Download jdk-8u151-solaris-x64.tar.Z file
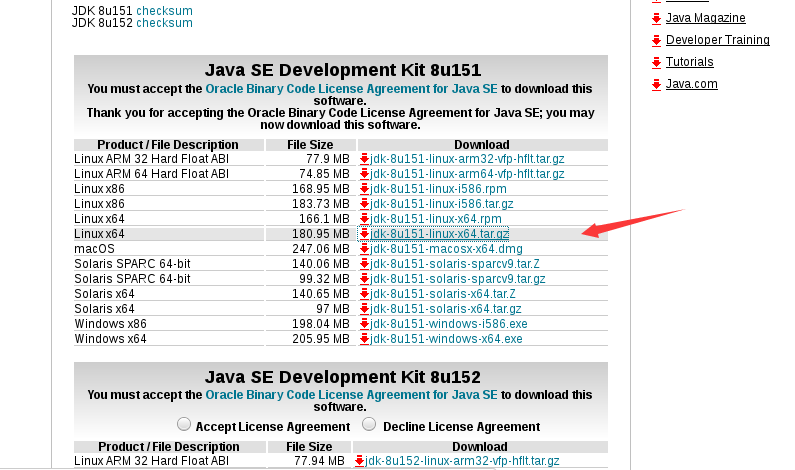This screenshot has width=795, height=470. point(443,294)
